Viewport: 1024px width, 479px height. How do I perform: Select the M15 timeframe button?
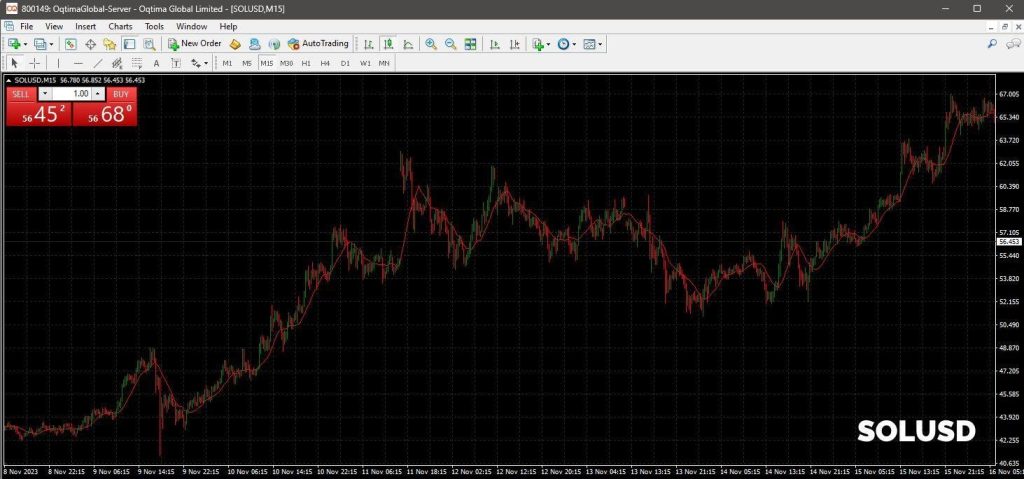[266, 63]
